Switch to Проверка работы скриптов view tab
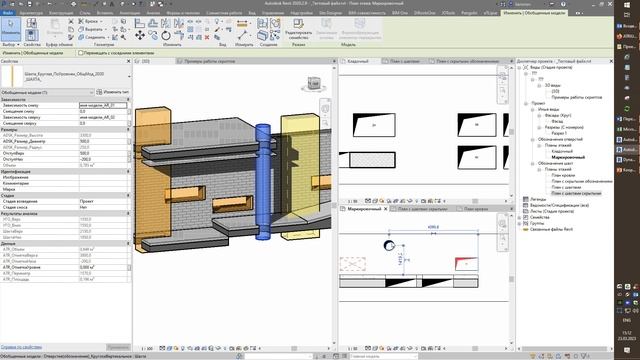The image size is (640, 360). point(209,61)
